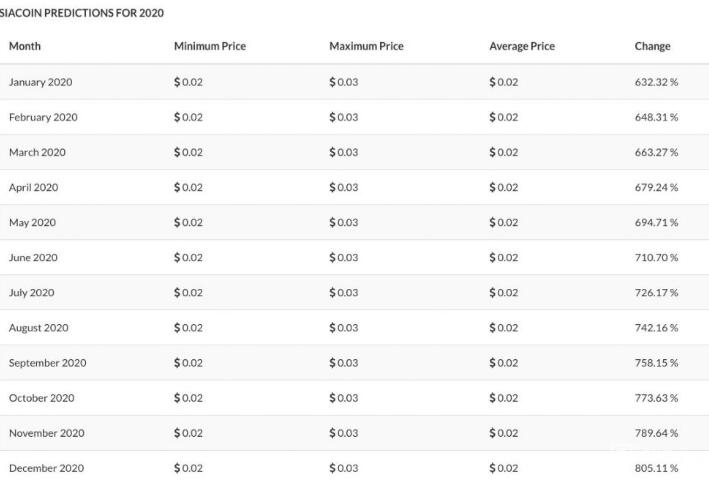This screenshot has width=709, height=485.
Task: Click the October 2020 month cell
Action: tap(42, 398)
